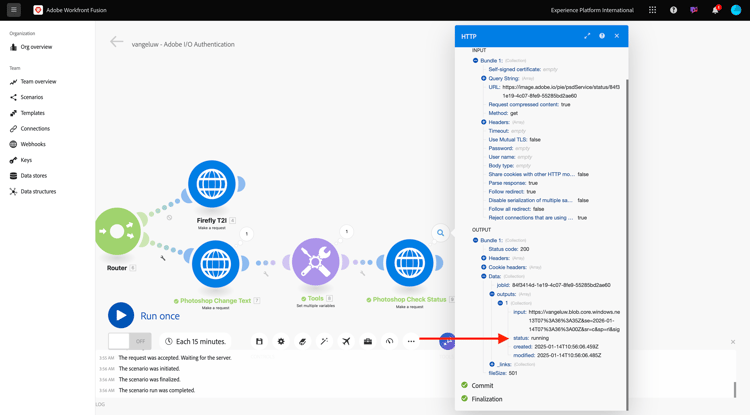Viewport: 750px width, 415px height.
Task: Click the save scenario disk icon
Action: point(259,341)
